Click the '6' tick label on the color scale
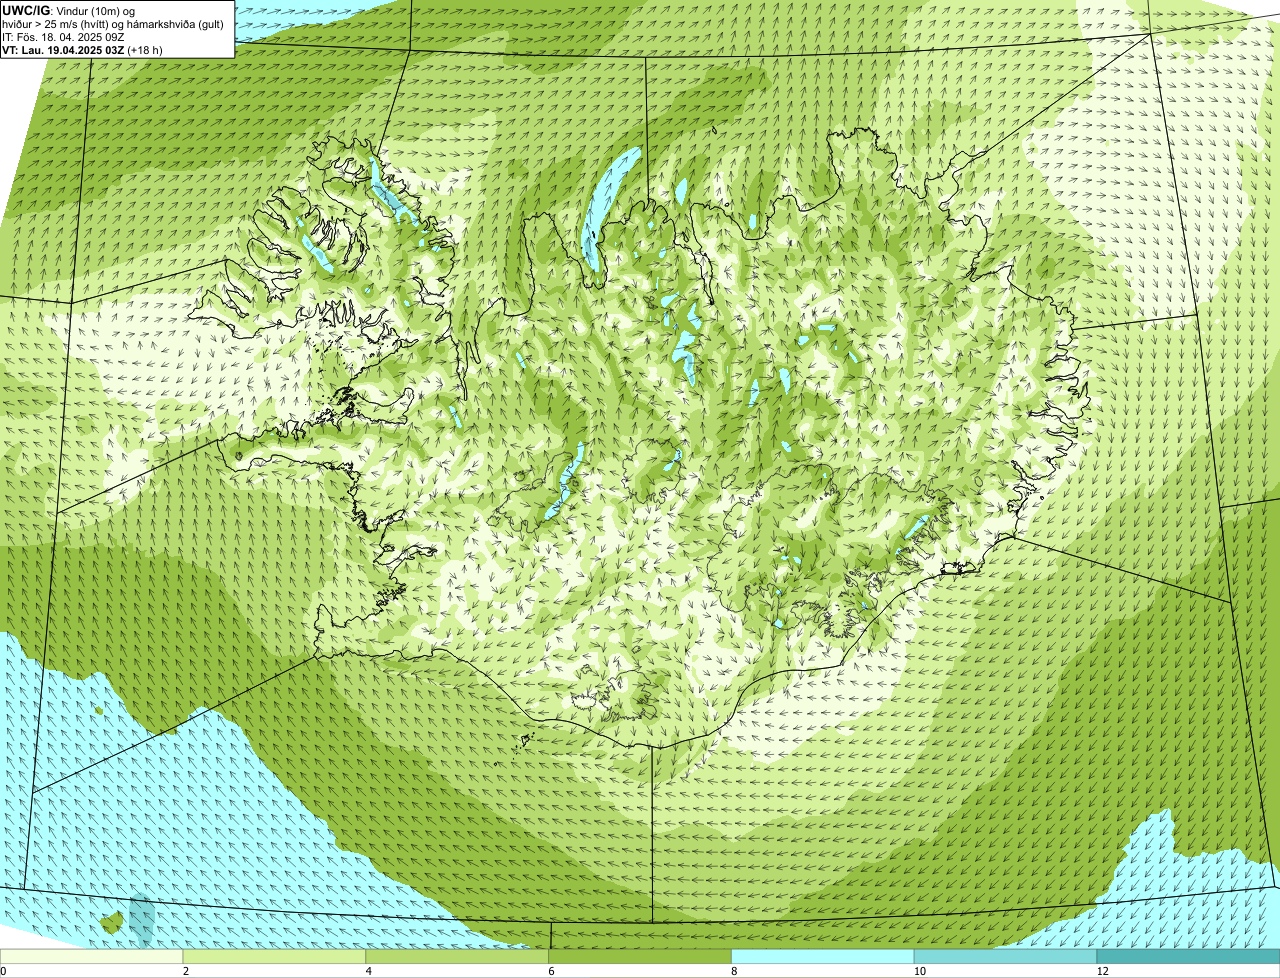This screenshot has width=1280, height=978. click(x=551, y=971)
